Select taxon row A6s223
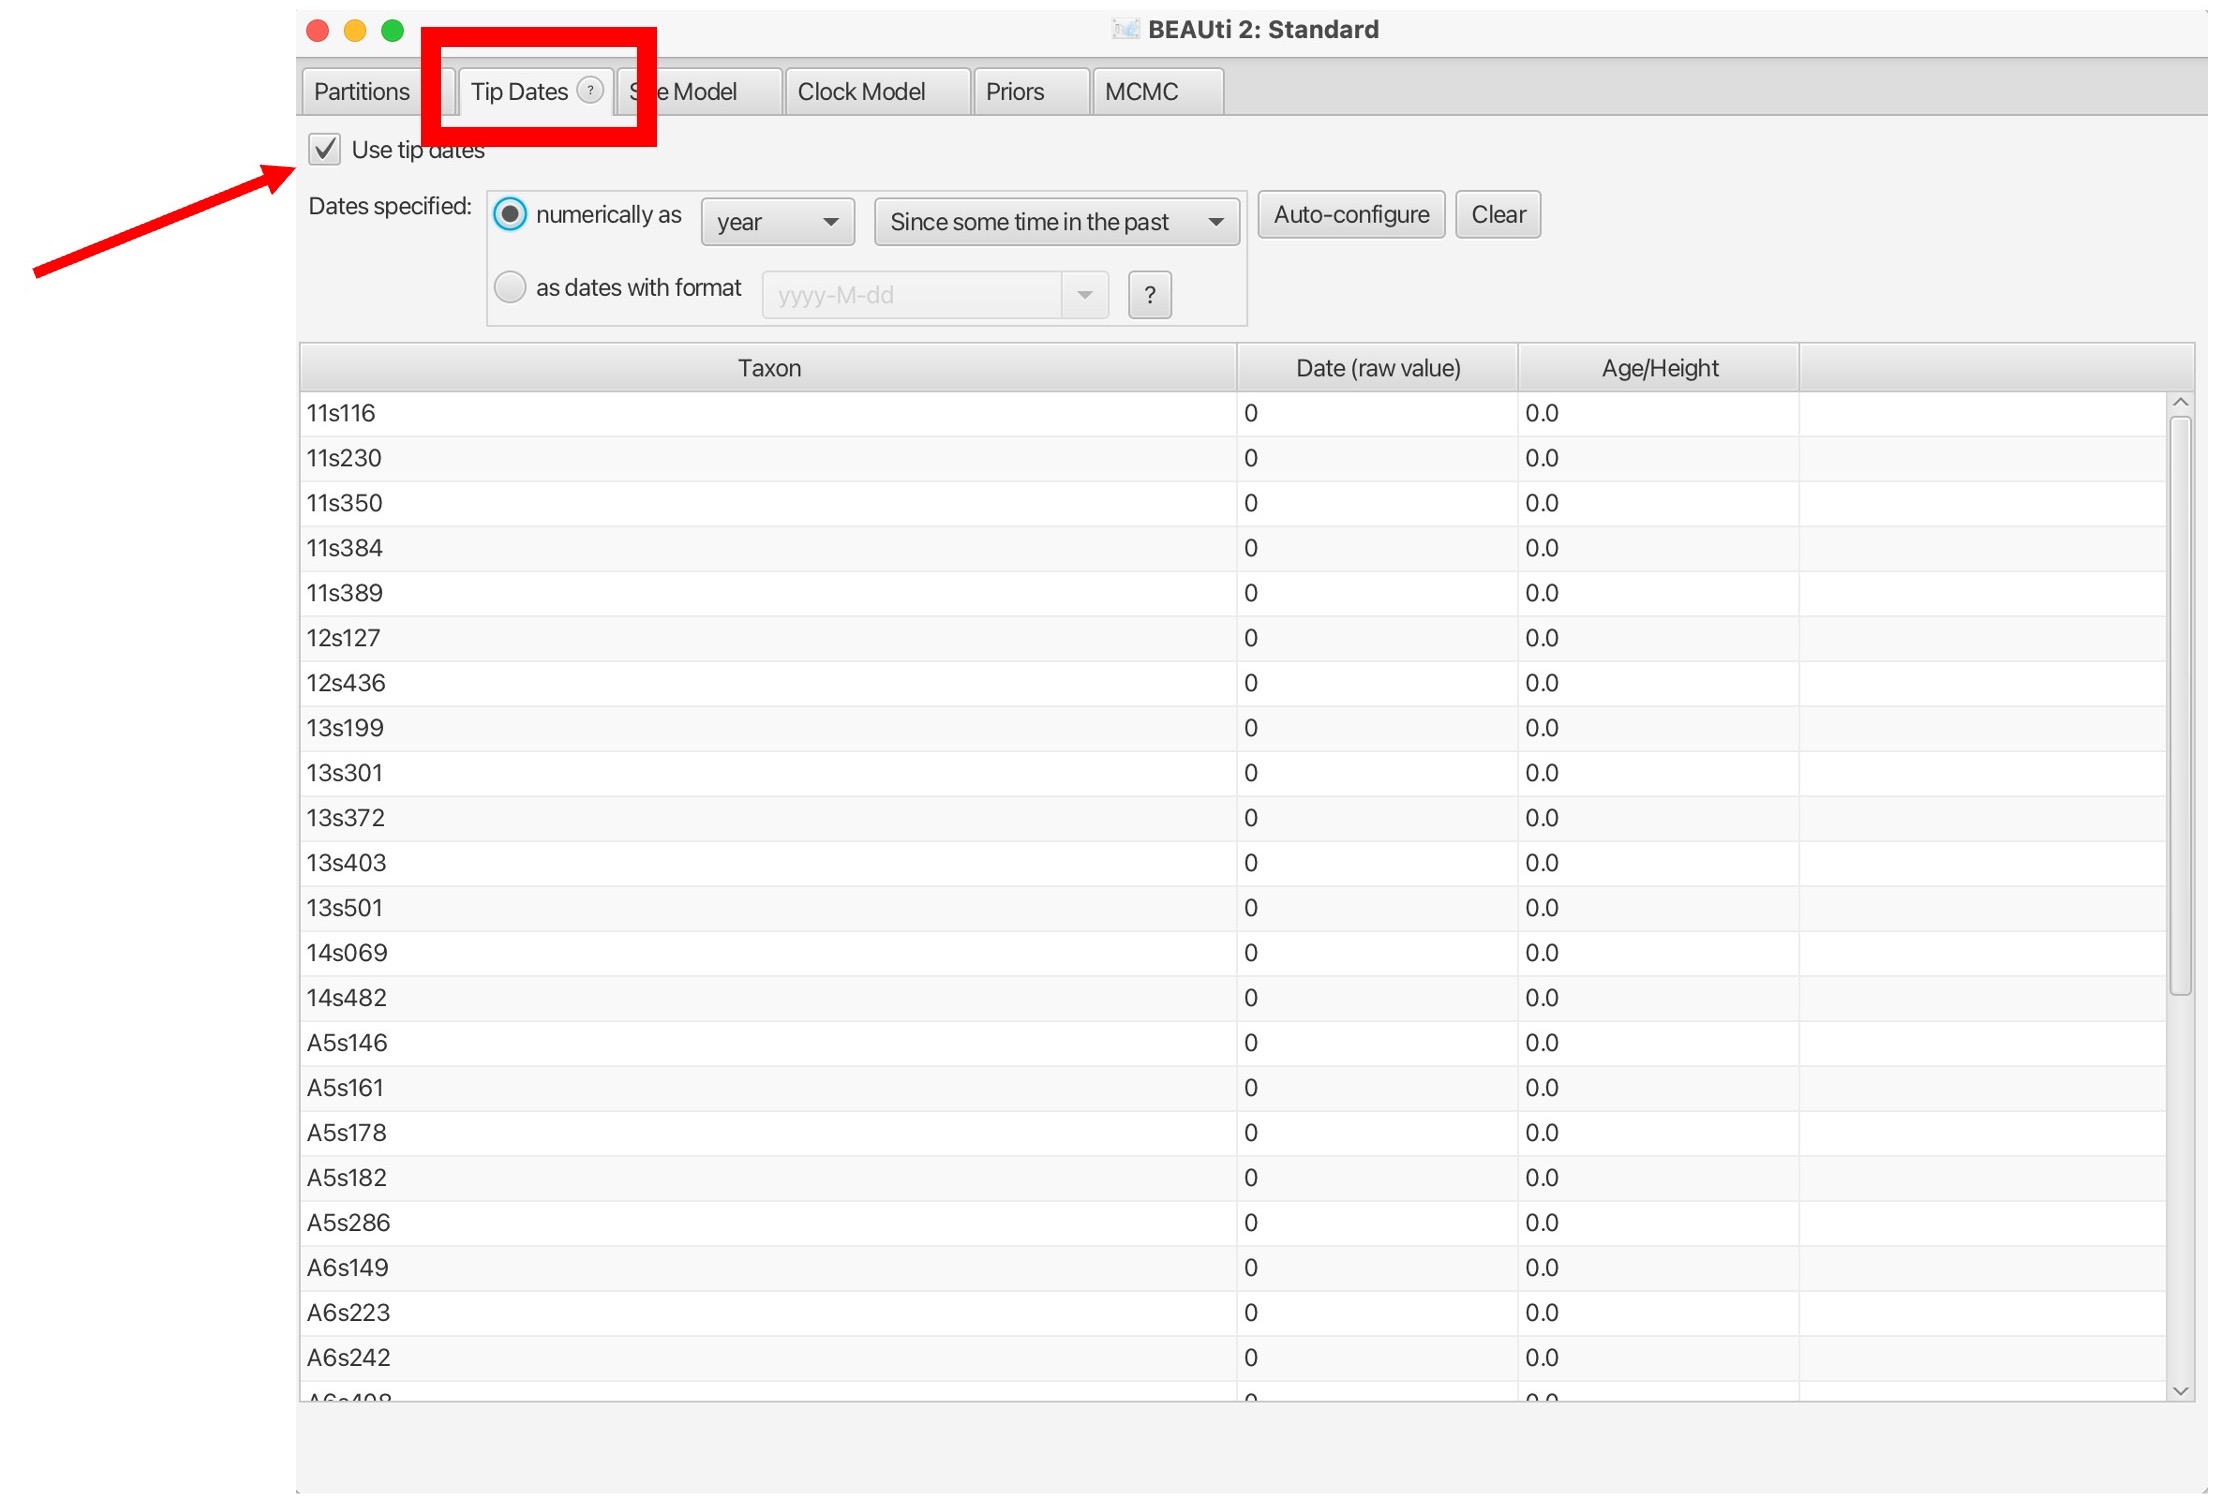Viewport: 2221px width, 1502px height. [1232, 1313]
